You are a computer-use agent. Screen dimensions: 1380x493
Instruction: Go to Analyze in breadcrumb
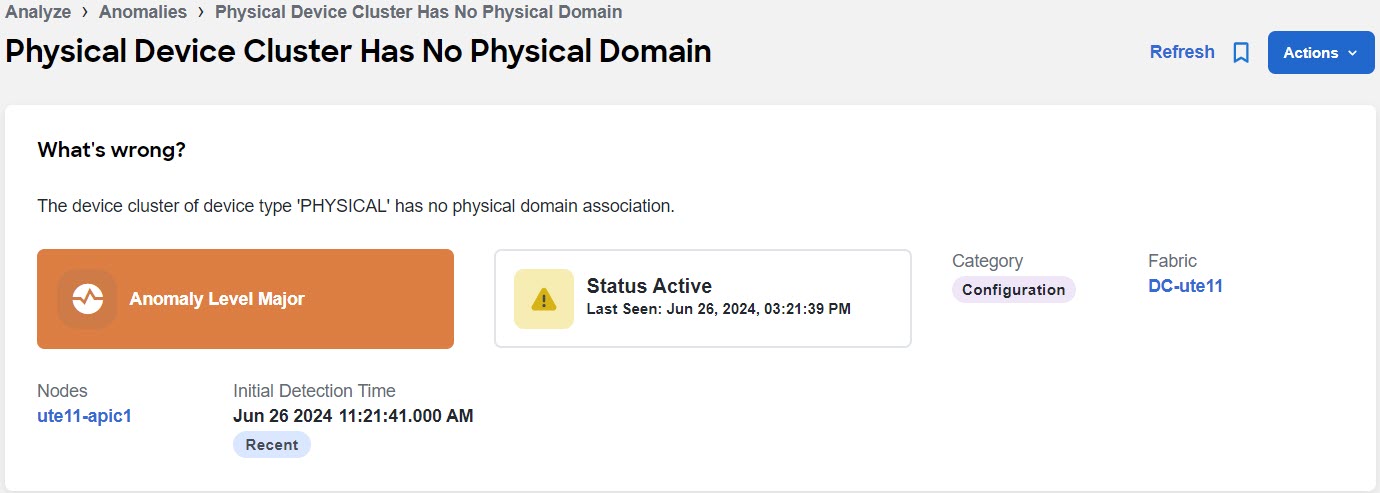(x=38, y=12)
